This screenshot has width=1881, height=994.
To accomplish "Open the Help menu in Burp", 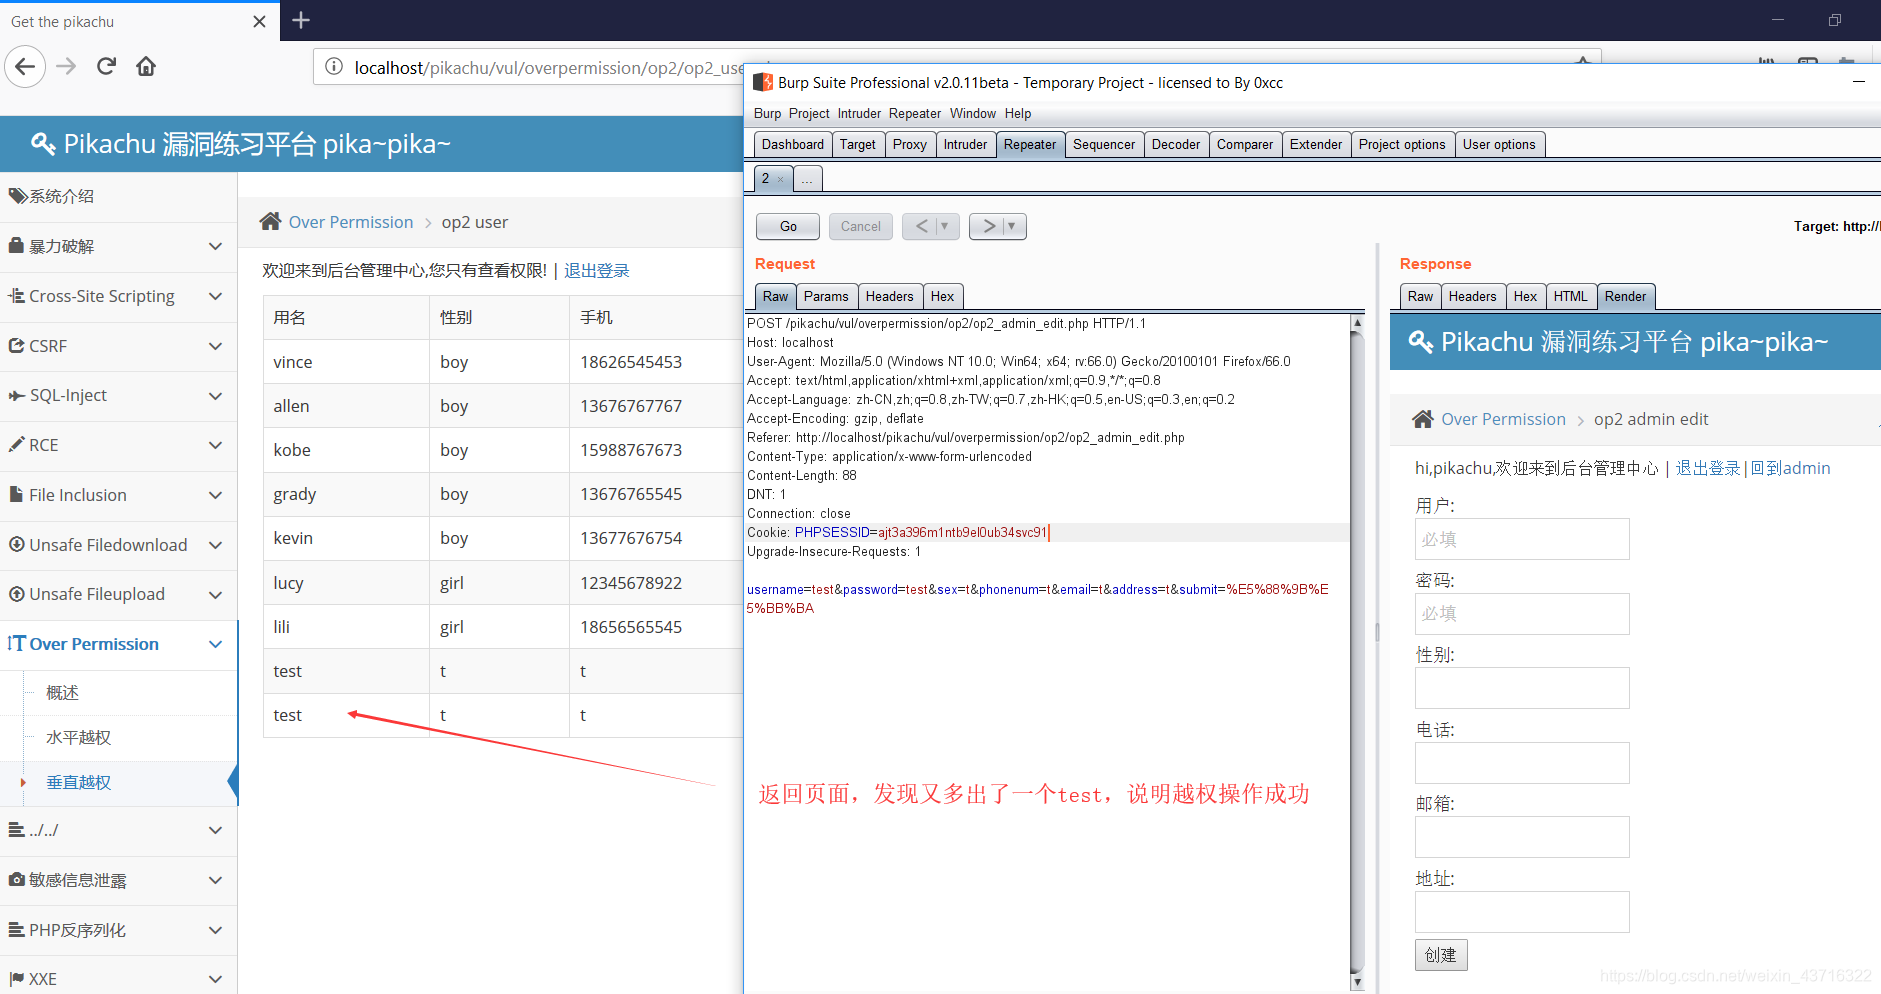I will (1018, 113).
